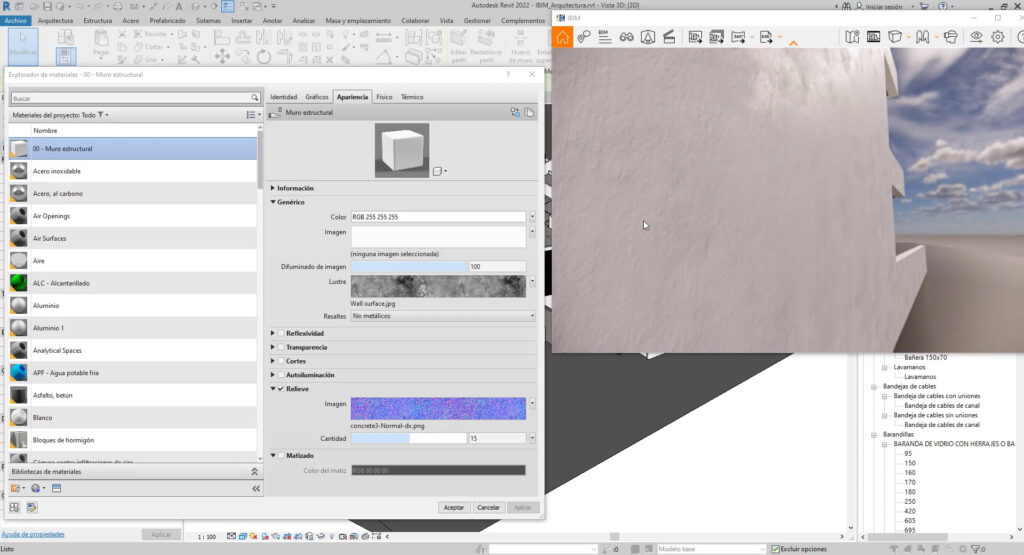Viewport: 1024px width, 555px height.
Task: Click the binoculars icon in IBIM toolbar
Action: click(627, 37)
